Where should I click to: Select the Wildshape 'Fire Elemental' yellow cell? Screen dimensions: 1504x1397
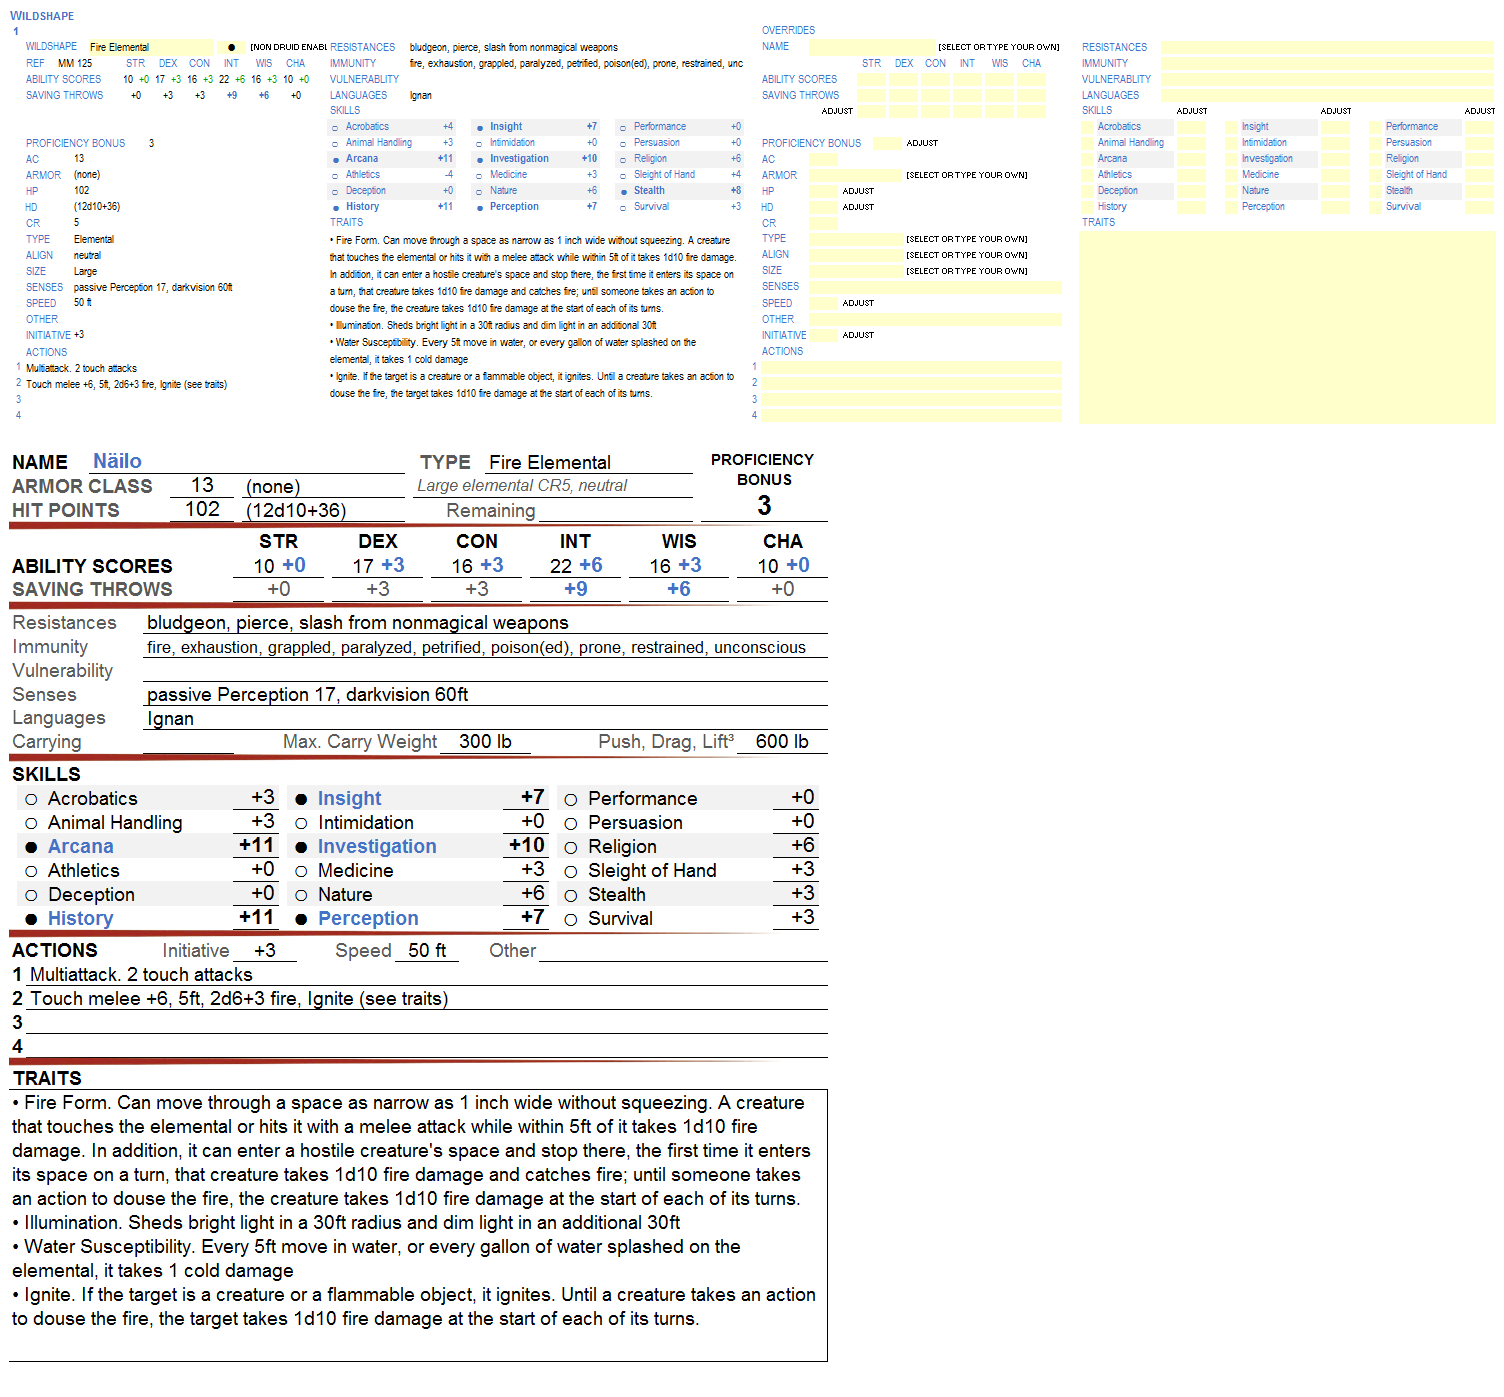pyautogui.click(x=151, y=47)
